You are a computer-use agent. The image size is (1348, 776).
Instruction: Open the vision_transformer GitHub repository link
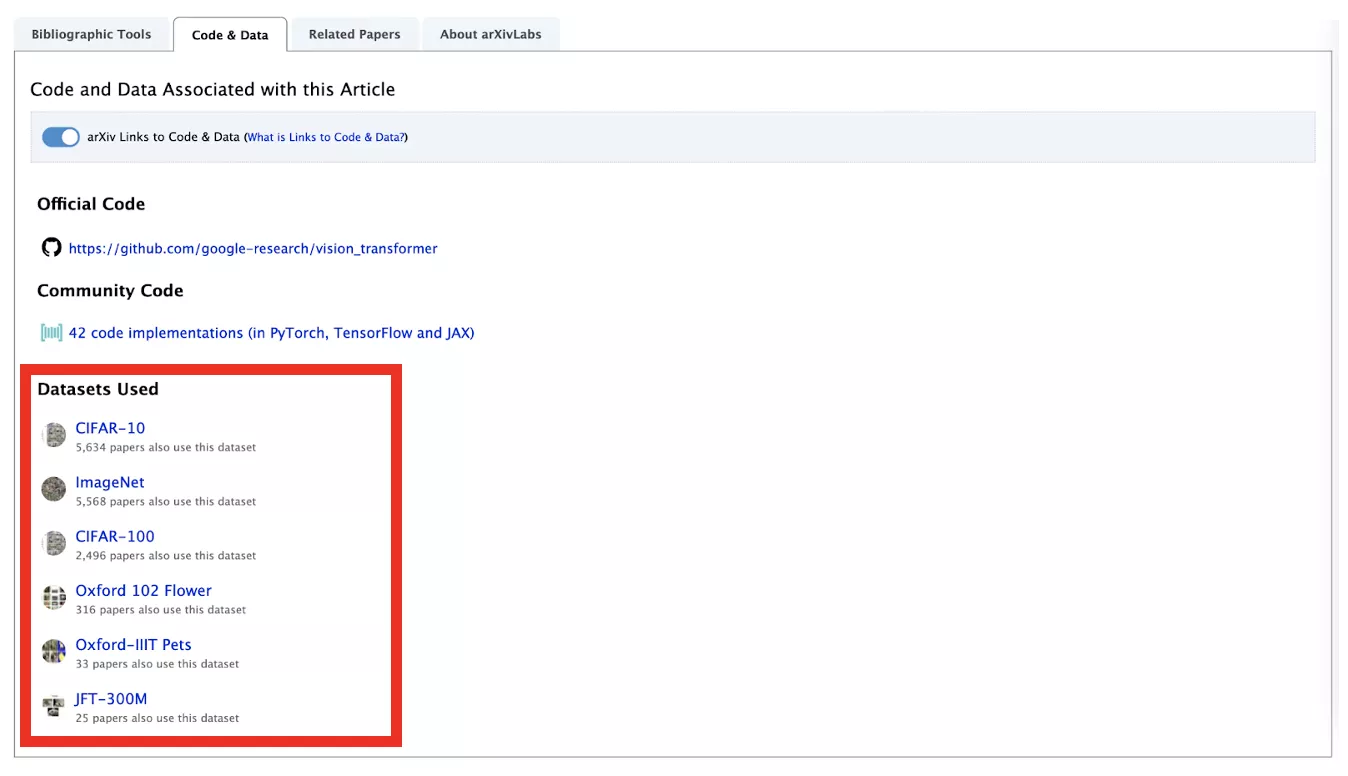pyautogui.click(x=253, y=248)
